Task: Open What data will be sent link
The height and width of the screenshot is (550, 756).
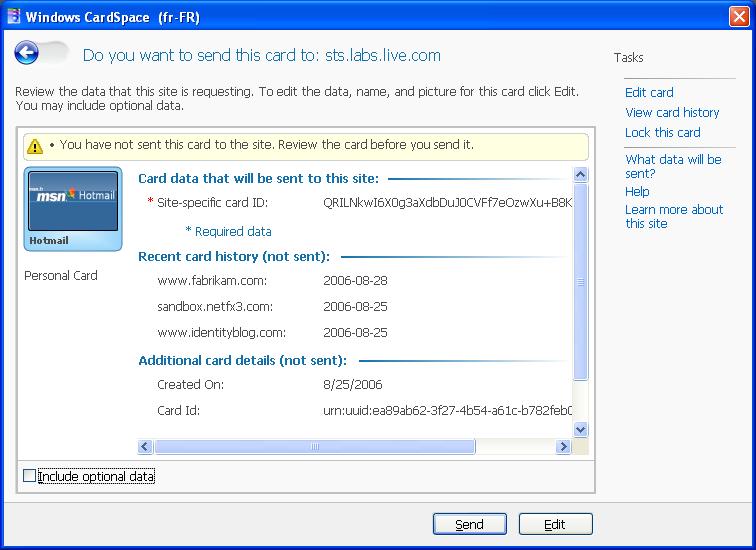Action: [673, 166]
